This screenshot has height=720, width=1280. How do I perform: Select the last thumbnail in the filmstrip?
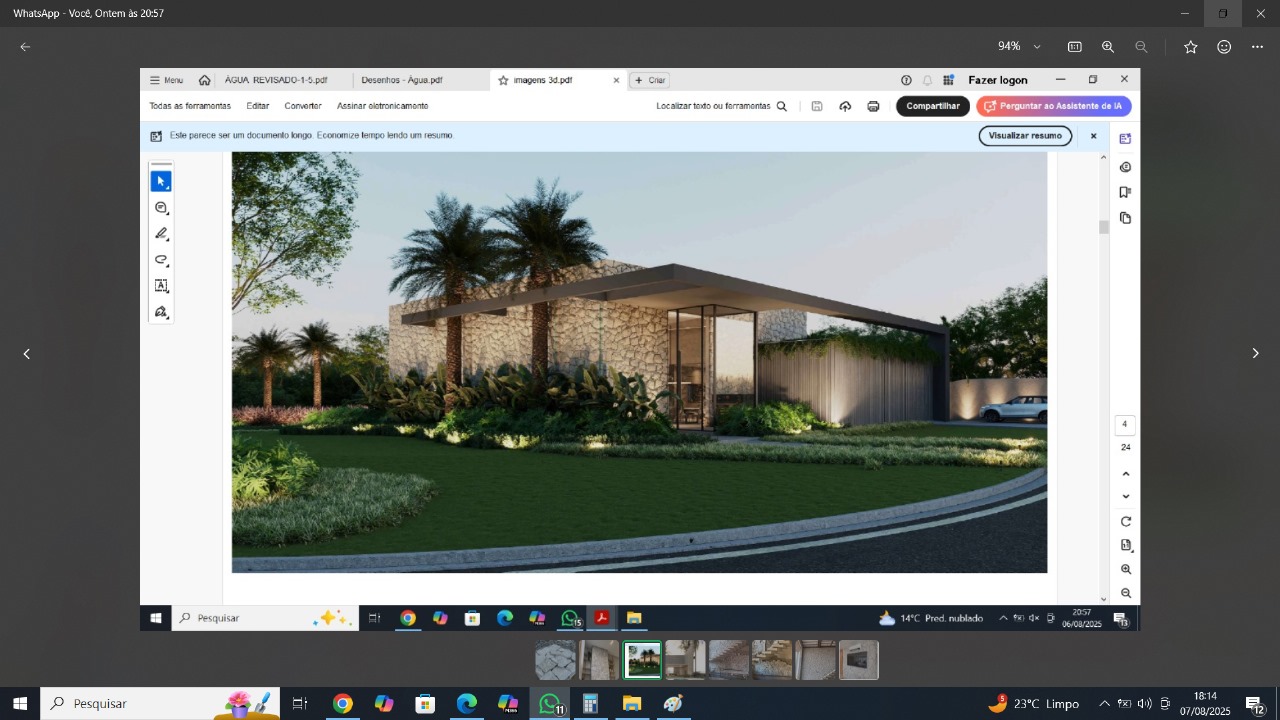(x=858, y=660)
